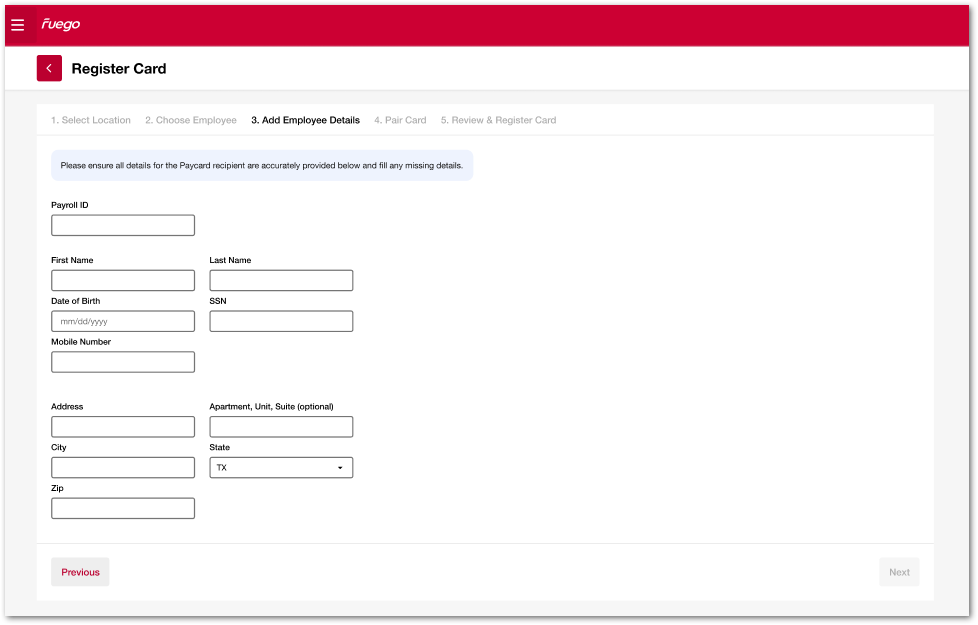This screenshot has height=625, width=978.
Task: Click the Apartment, Unit, Suite field
Action: coord(281,427)
